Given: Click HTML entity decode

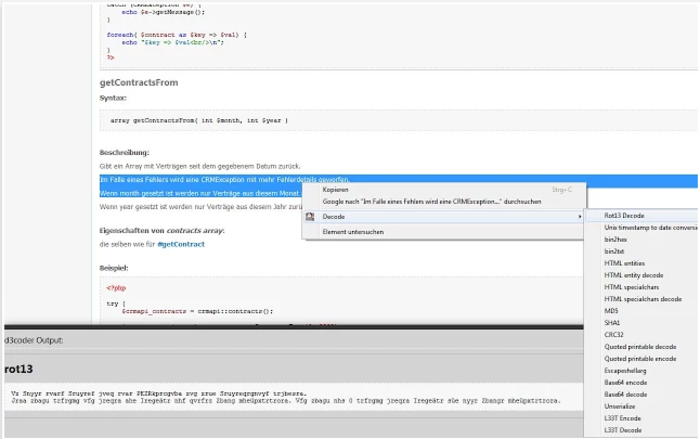Looking at the screenshot, I should coord(633,274).
